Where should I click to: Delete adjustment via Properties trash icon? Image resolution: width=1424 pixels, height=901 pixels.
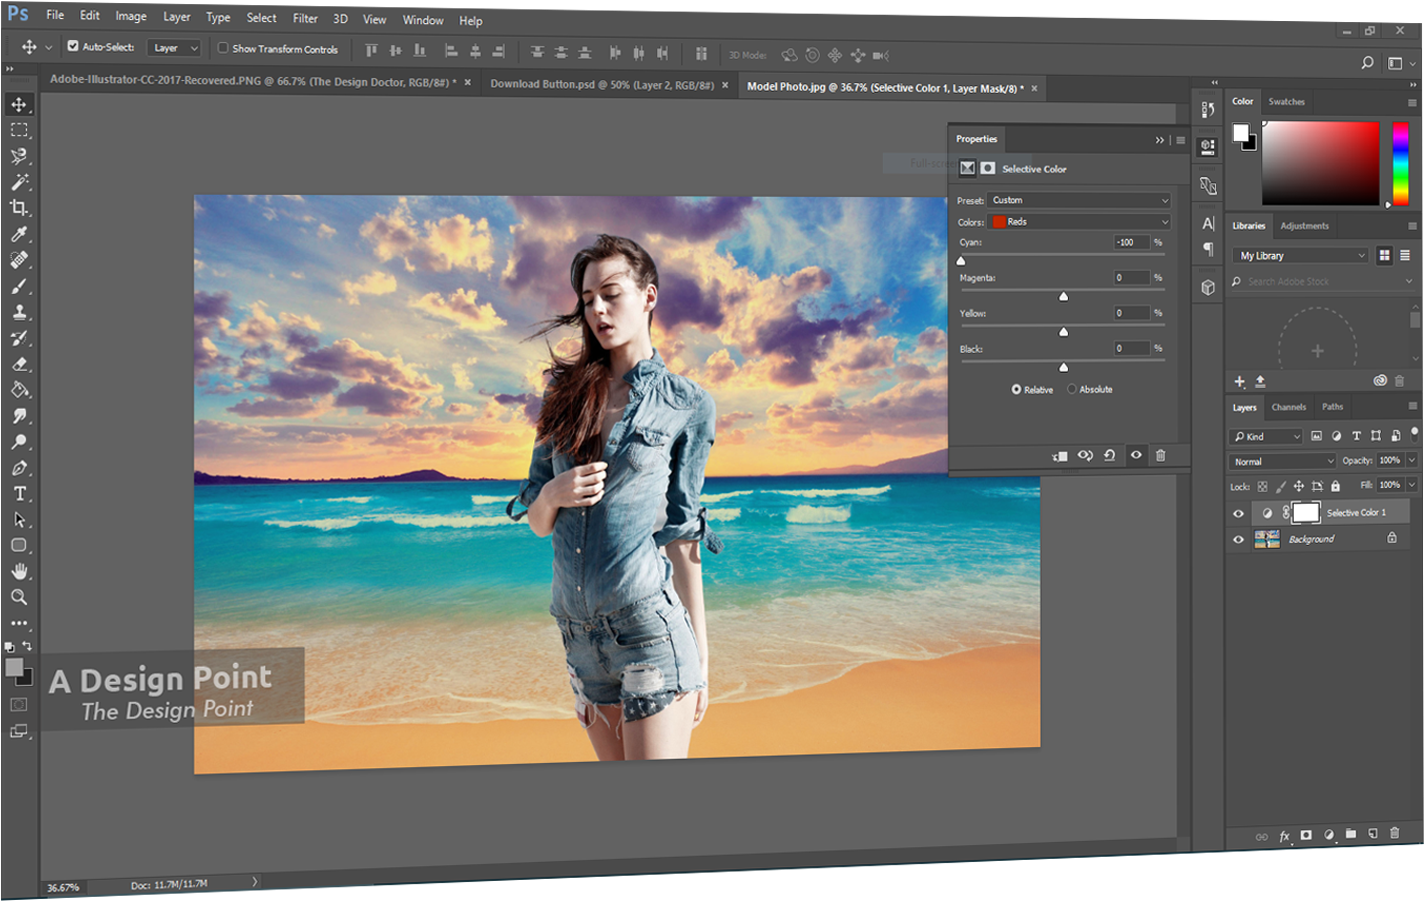coord(1160,456)
